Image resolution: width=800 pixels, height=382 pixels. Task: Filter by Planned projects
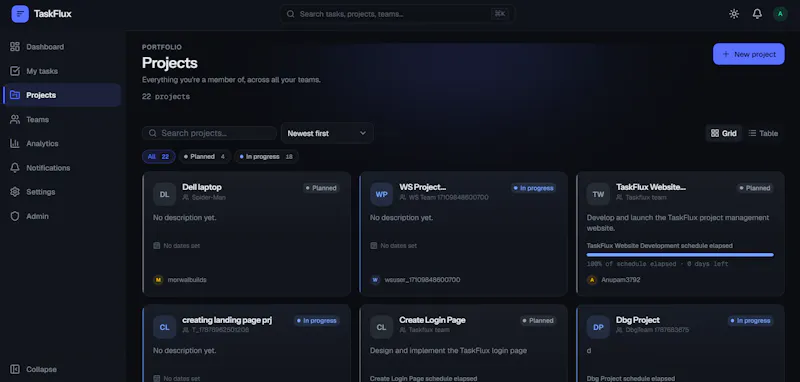pyautogui.click(x=205, y=157)
